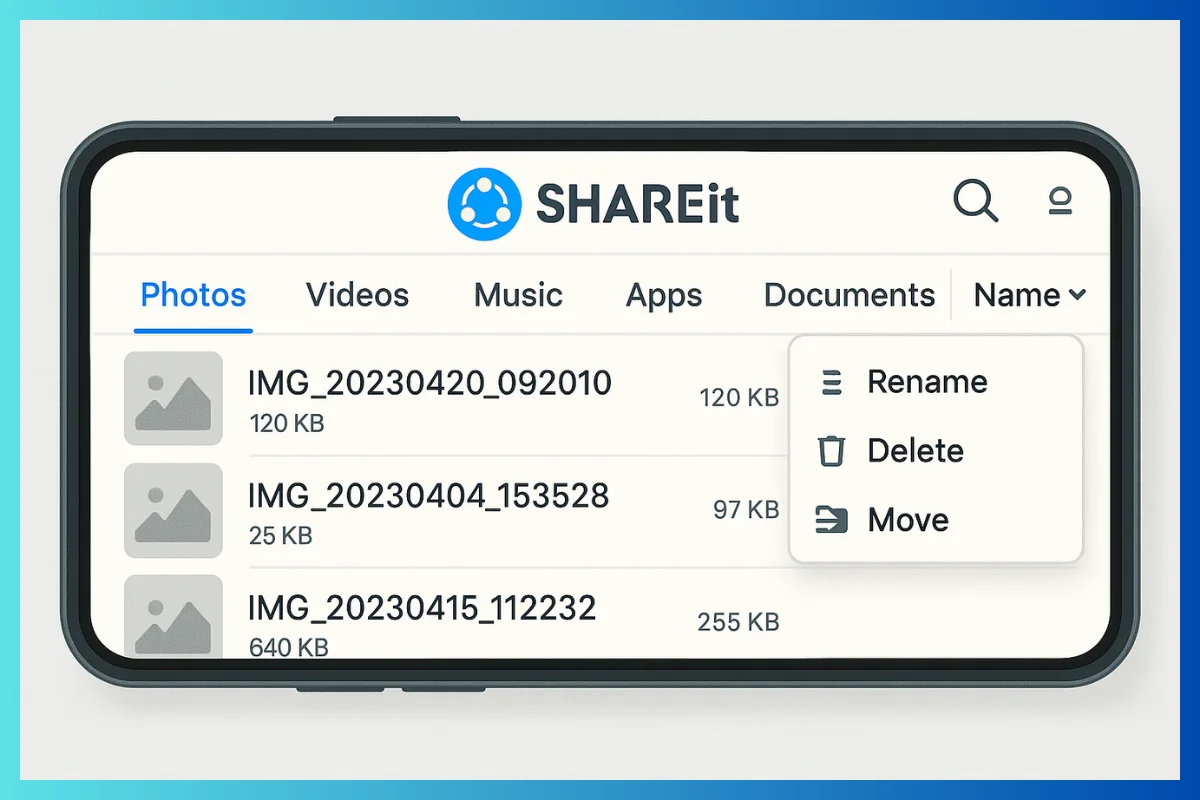Open thumbnail of IMG_20230404_153528

173,511
